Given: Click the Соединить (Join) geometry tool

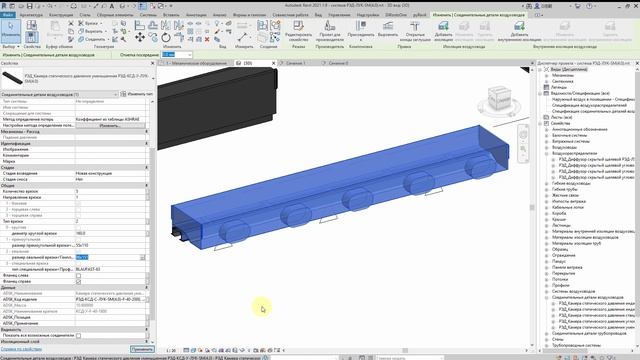Looking at the screenshot, I should (x=92, y=39).
